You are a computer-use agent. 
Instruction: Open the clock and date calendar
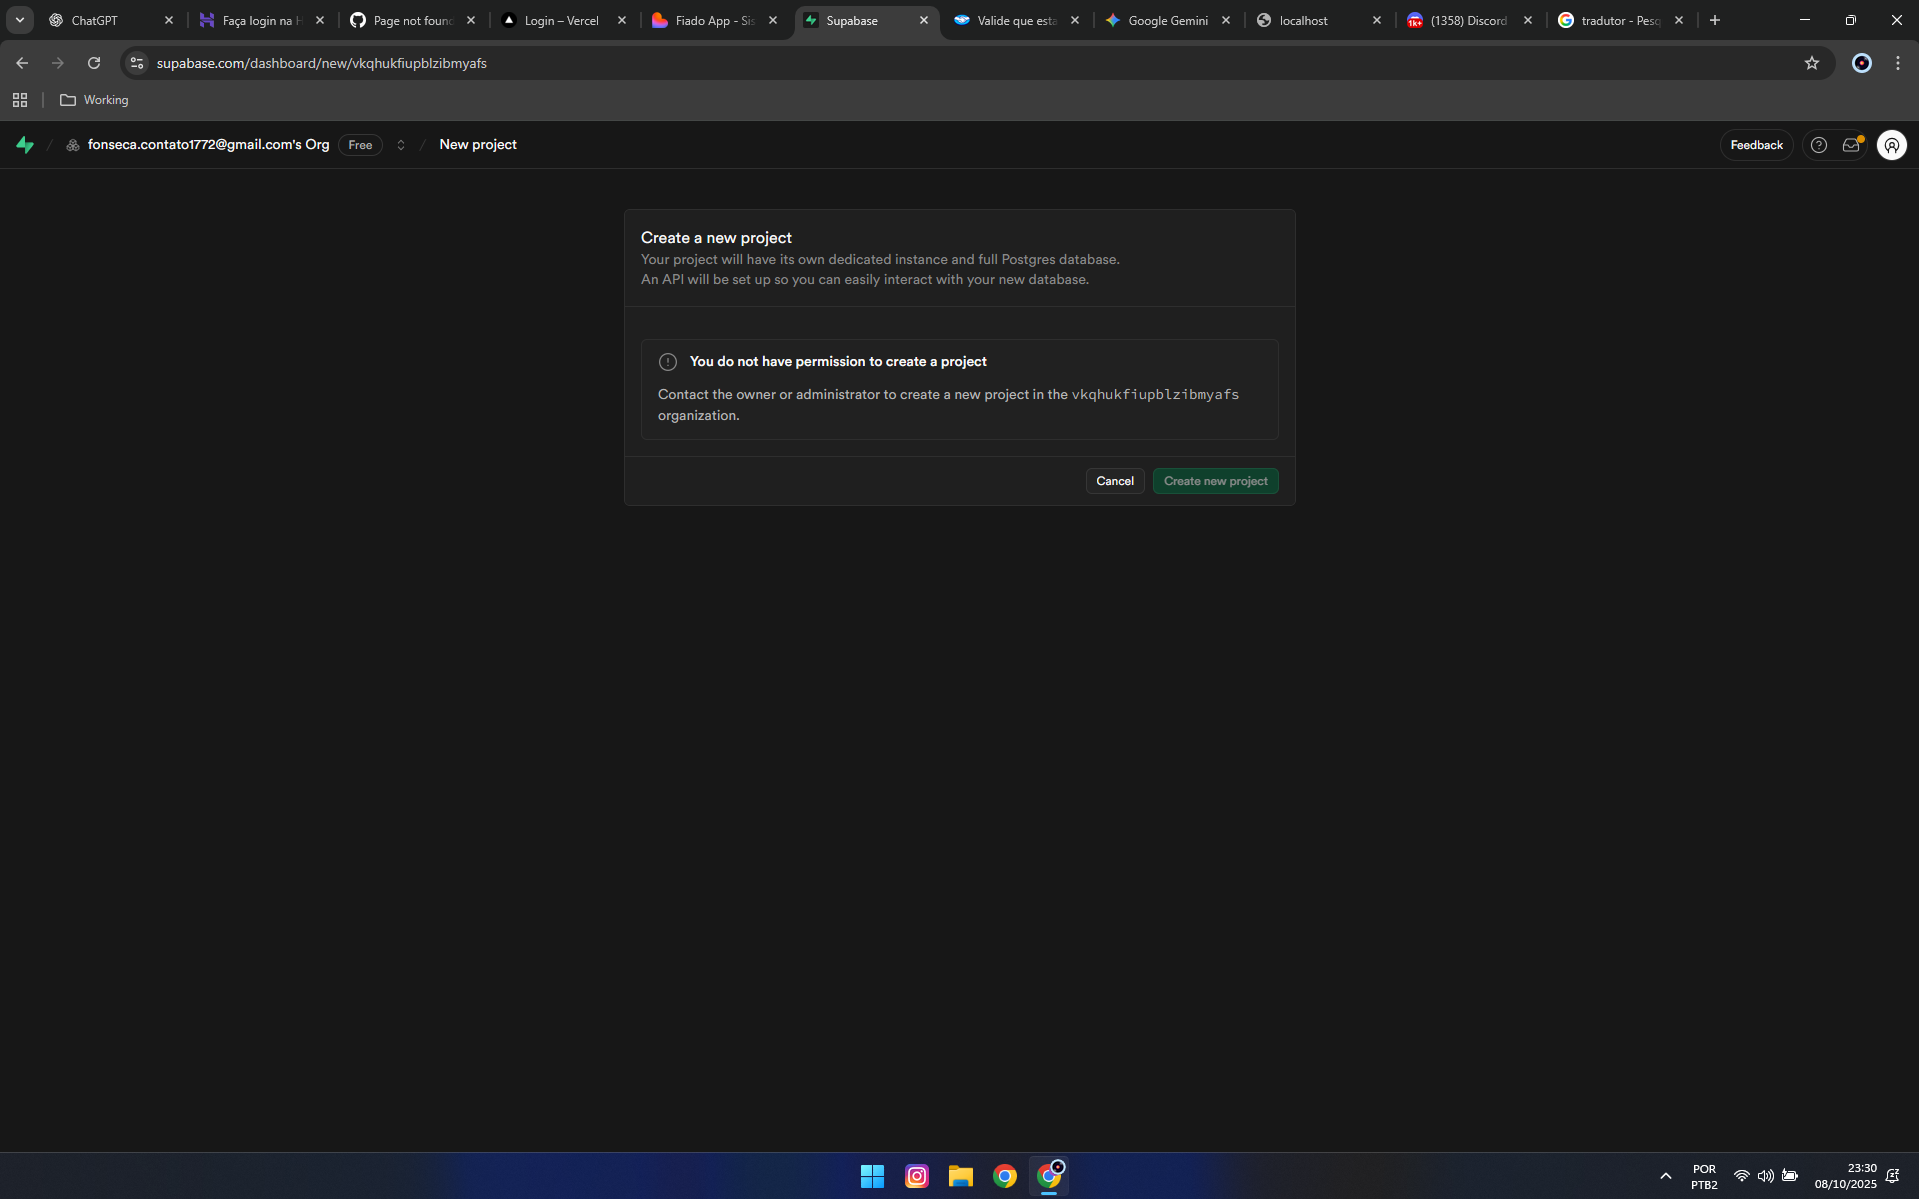pos(1846,1177)
